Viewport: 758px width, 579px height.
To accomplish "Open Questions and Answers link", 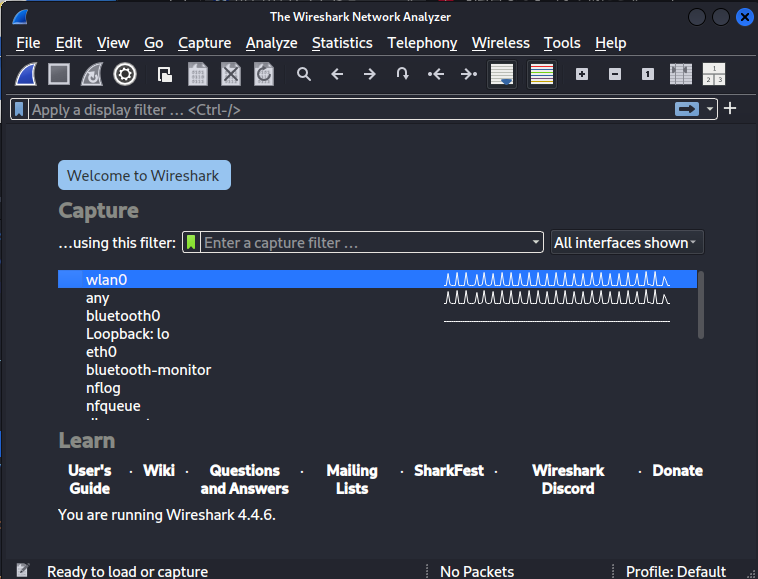I will [245, 479].
